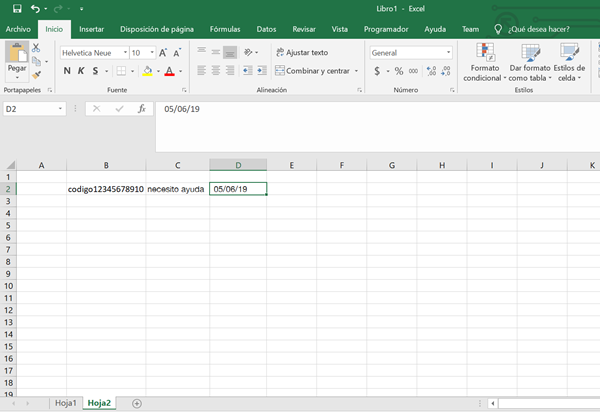Click the add new sheet plus icon

137,403
